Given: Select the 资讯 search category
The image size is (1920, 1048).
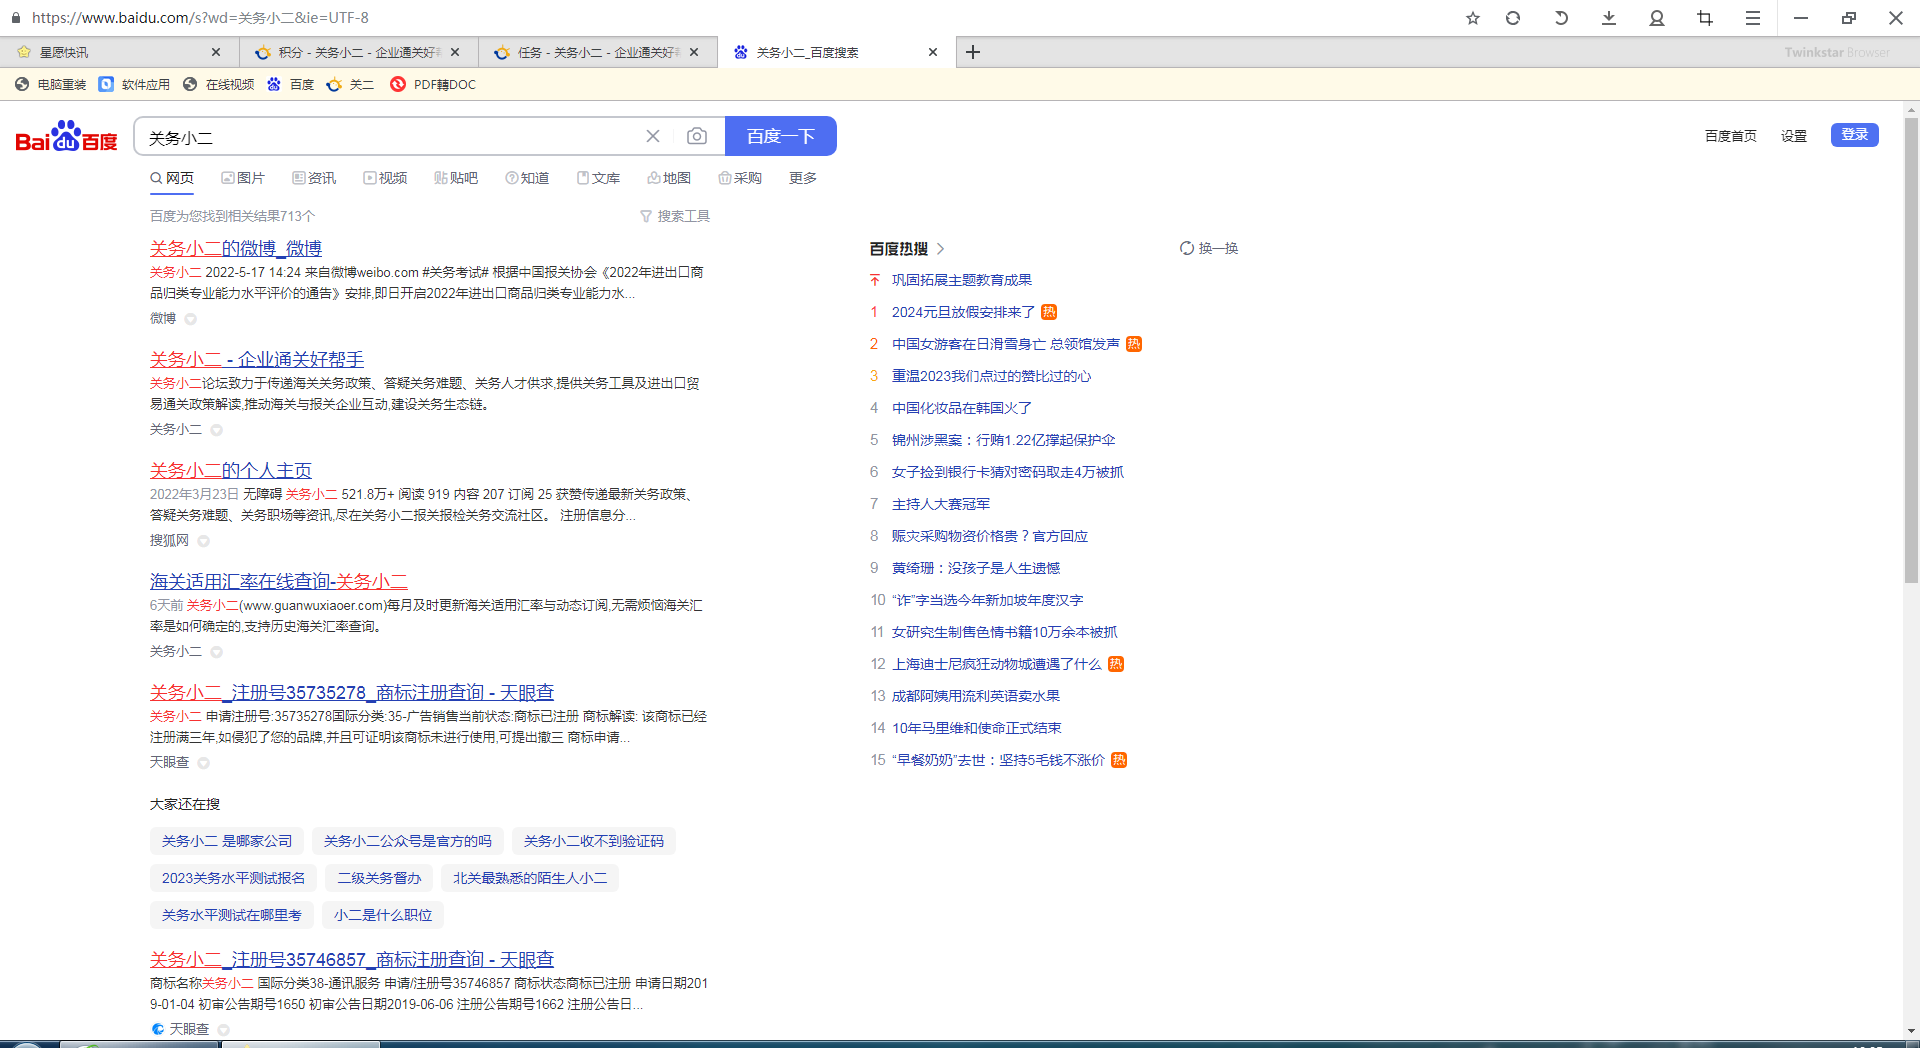Looking at the screenshot, I should coord(314,178).
